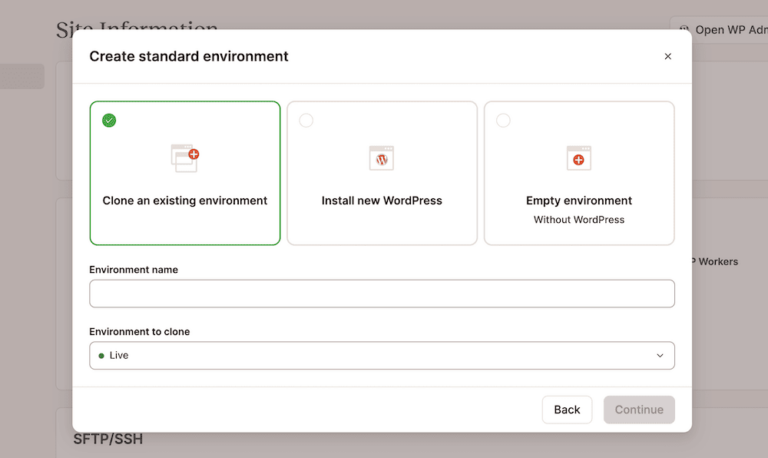Click the clone environment windows icon
Screen dimensions: 768x458
click(x=185, y=158)
